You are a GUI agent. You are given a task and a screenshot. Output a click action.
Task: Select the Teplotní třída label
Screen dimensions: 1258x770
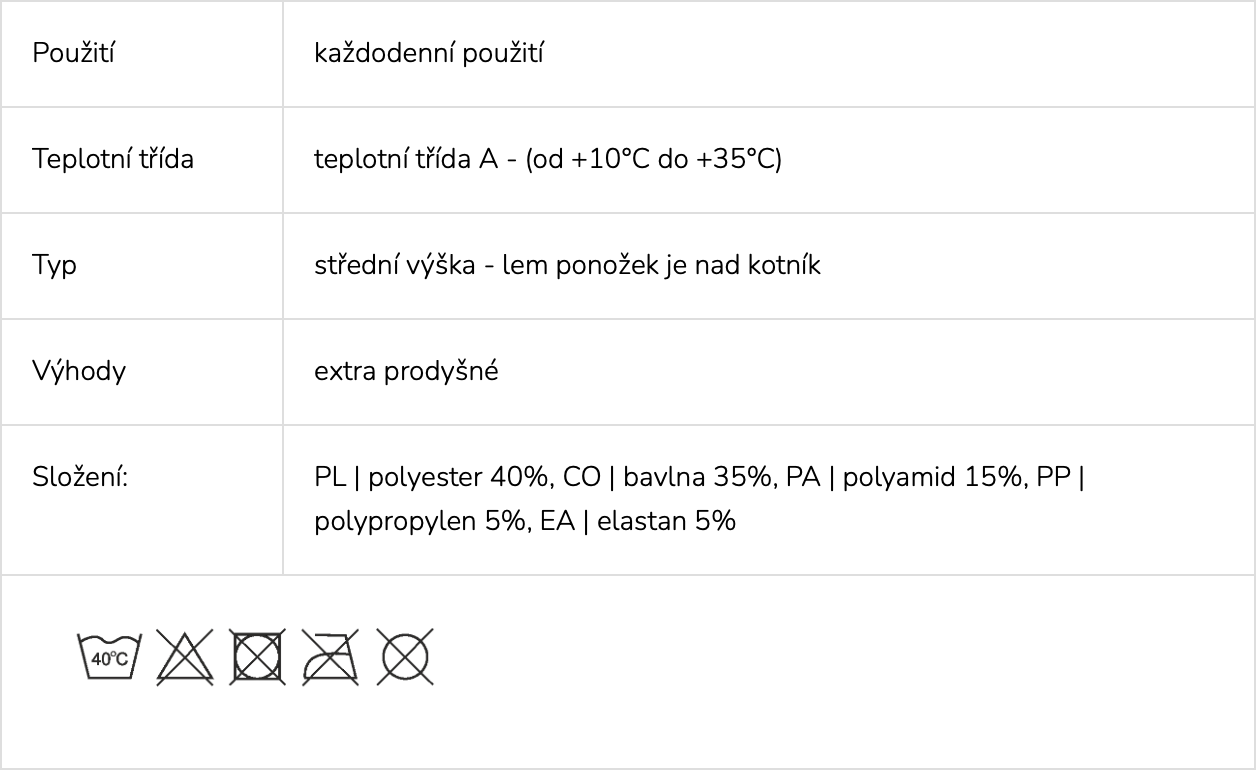[113, 159]
